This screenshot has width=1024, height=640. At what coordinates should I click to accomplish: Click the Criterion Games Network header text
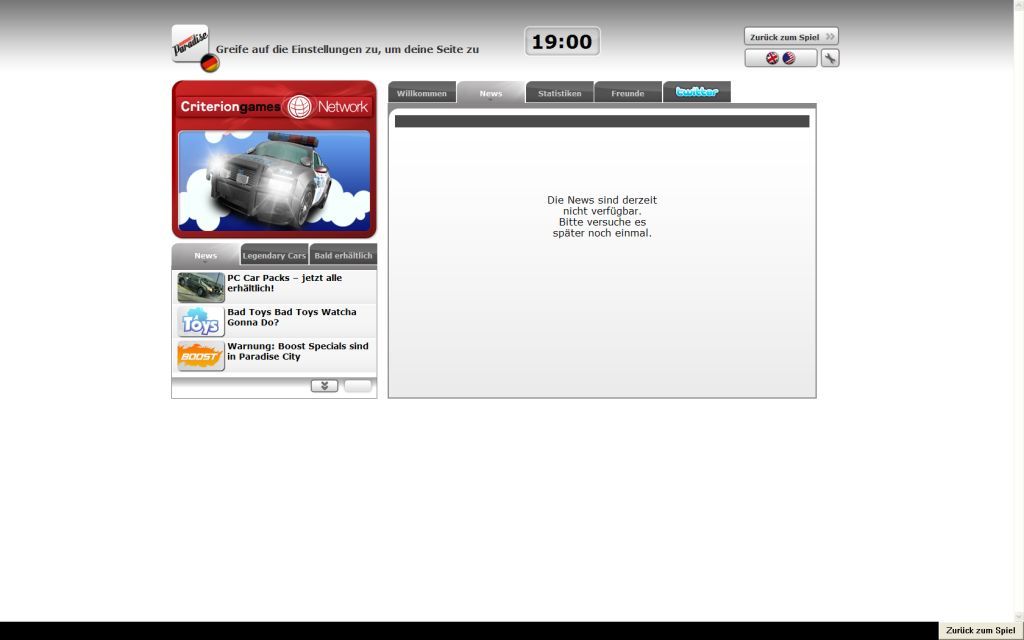pos(274,106)
